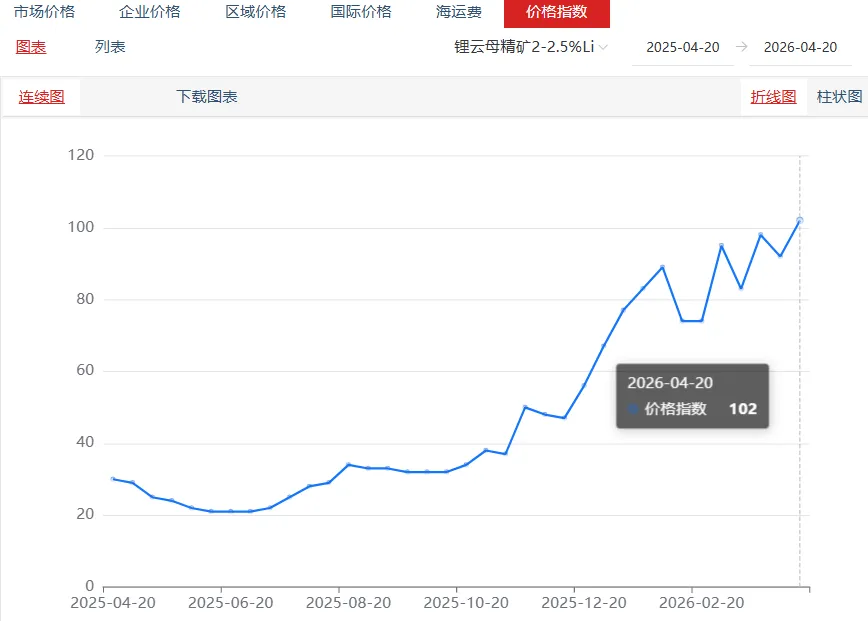Screen dimensions: 868x621
Task: Select 企业价格 from the top navigation
Action: click(x=148, y=12)
